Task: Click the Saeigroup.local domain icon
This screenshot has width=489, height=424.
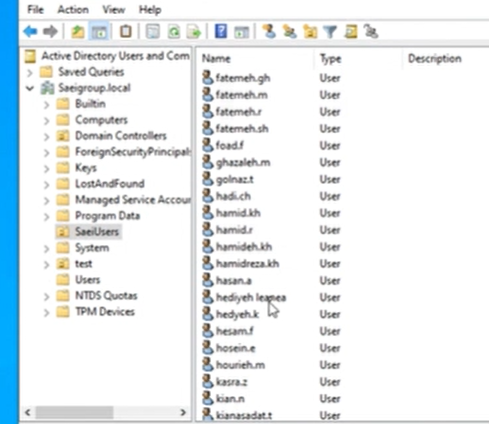Action: (47, 88)
